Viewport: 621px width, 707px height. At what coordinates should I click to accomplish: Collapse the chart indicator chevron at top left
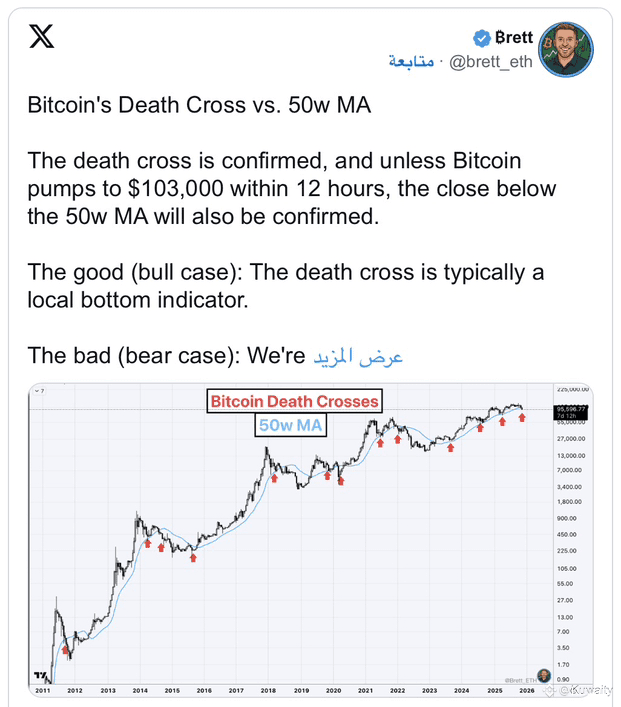(37, 391)
